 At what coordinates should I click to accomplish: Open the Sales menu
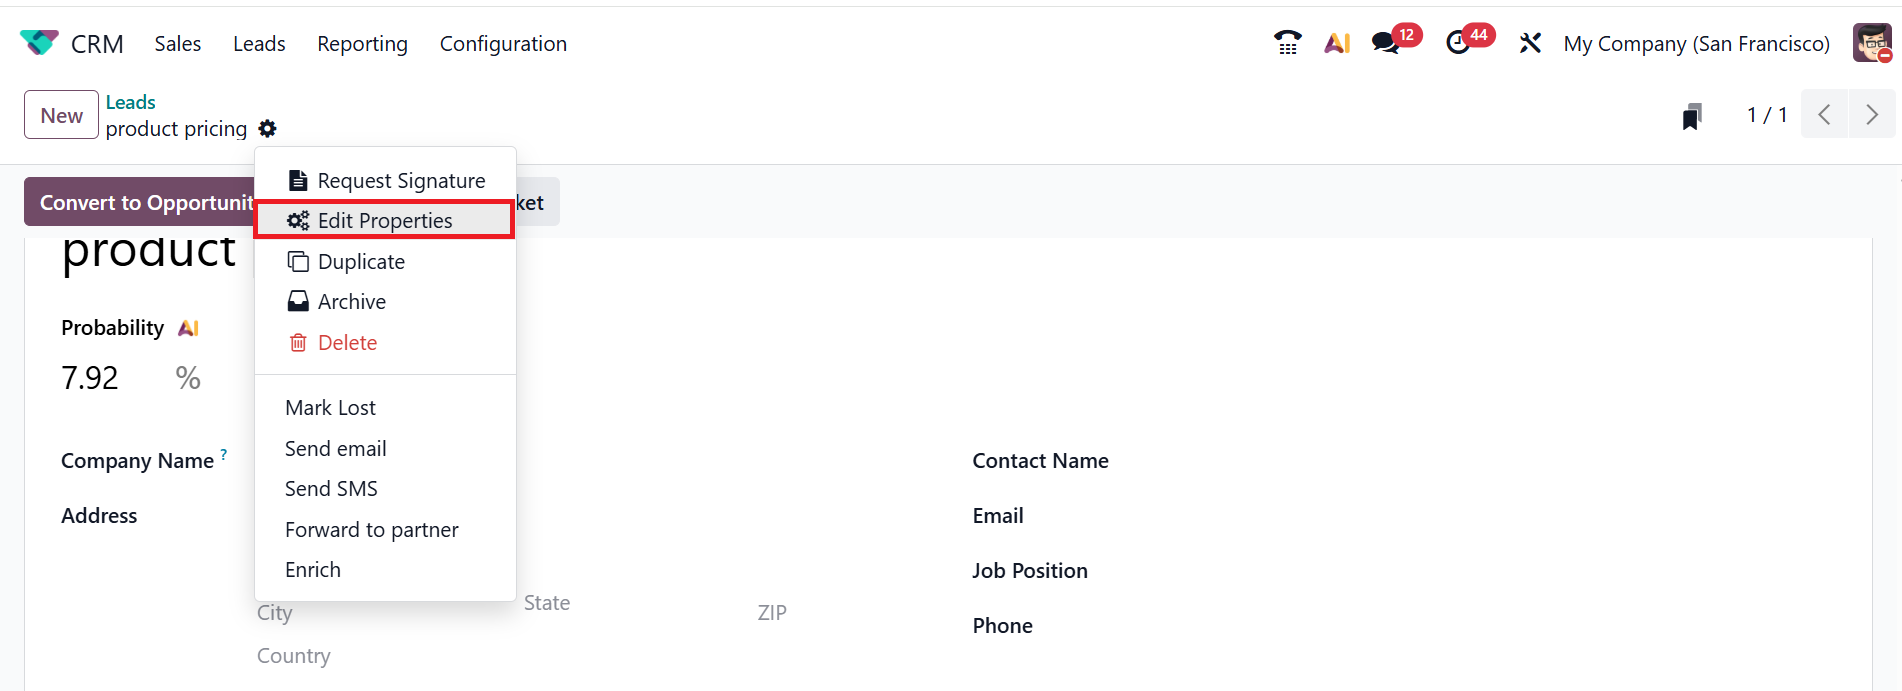click(178, 44)
